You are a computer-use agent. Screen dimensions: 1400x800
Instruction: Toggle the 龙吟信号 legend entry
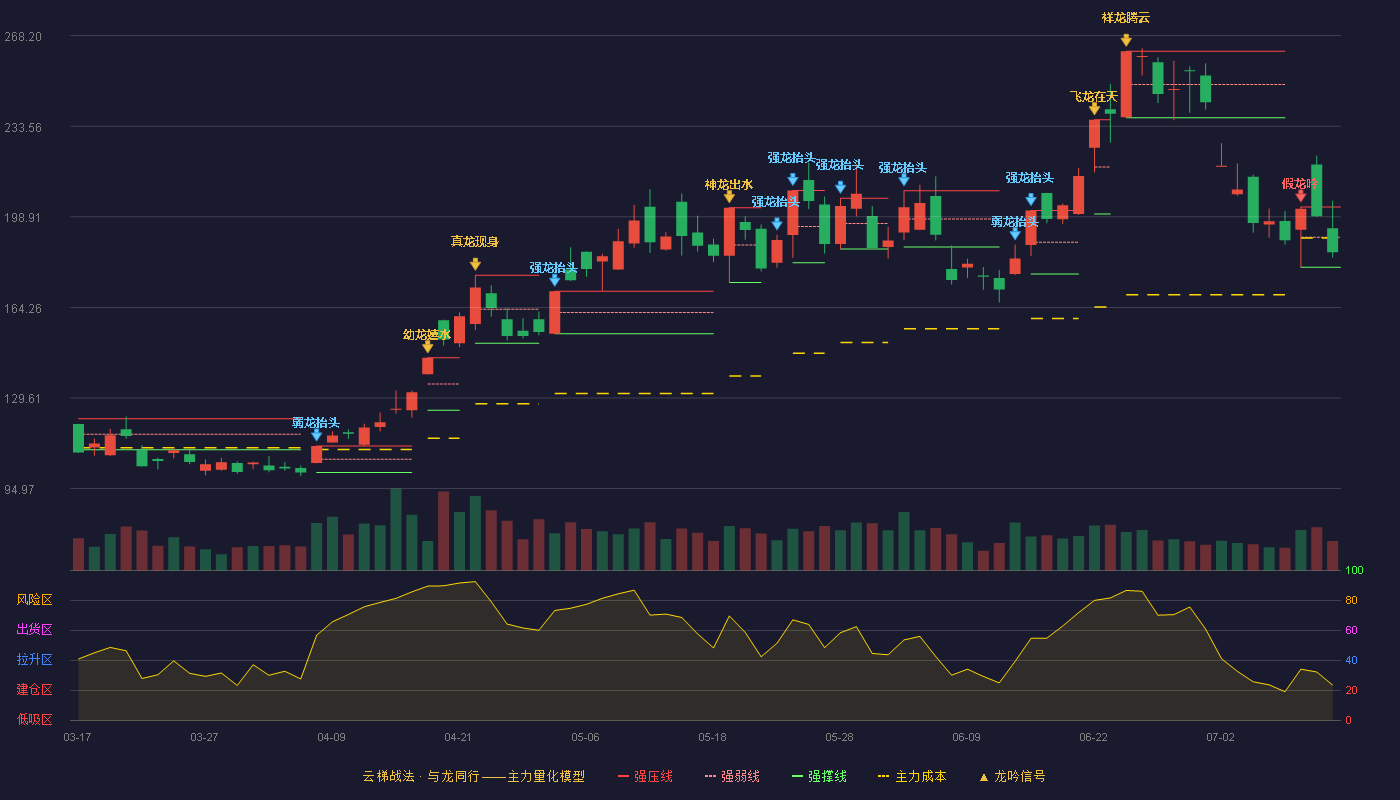[x=1011, y=776]
